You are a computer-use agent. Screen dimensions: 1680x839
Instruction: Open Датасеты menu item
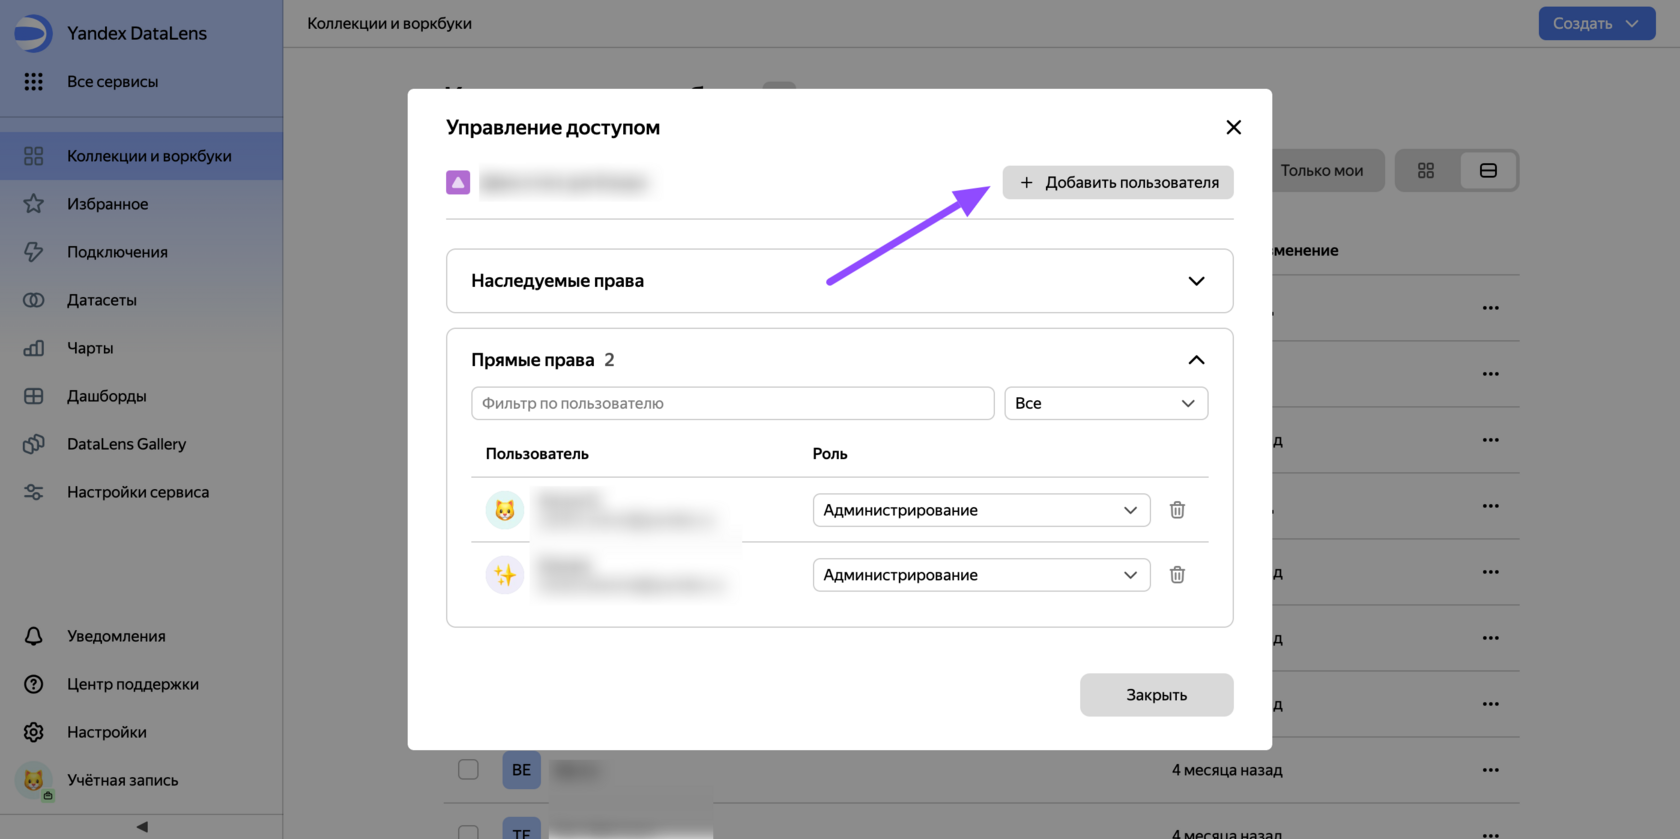[142, 300]
